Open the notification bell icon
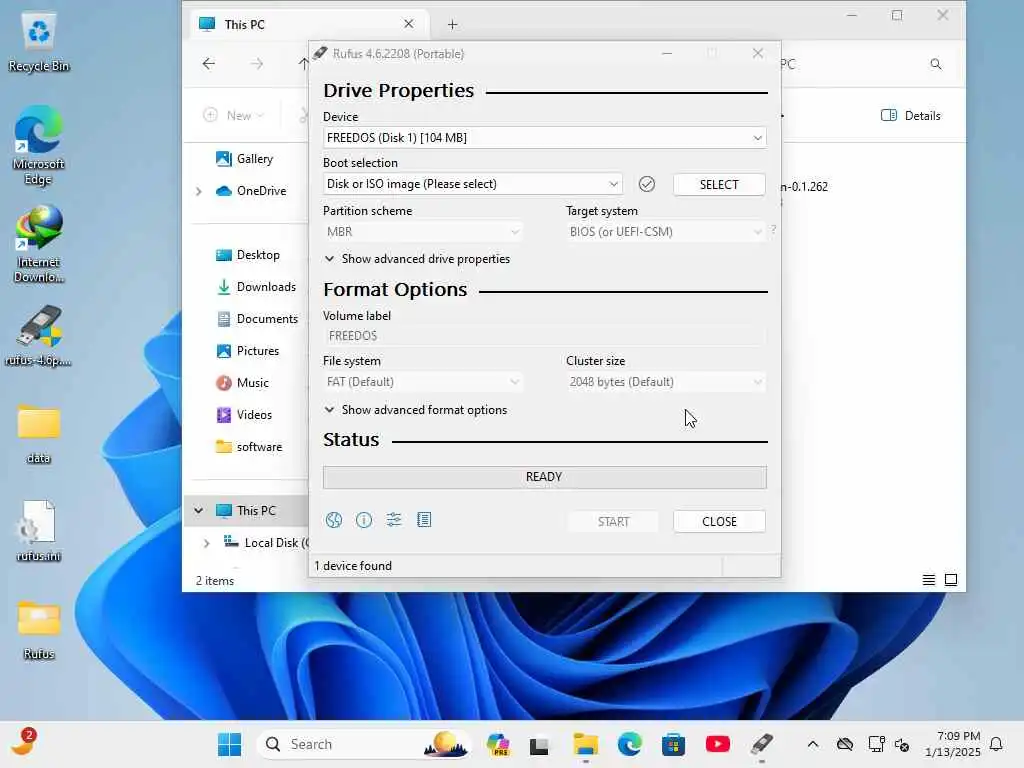Screen dimensions: 1024x768 click(x=997, y=744)
